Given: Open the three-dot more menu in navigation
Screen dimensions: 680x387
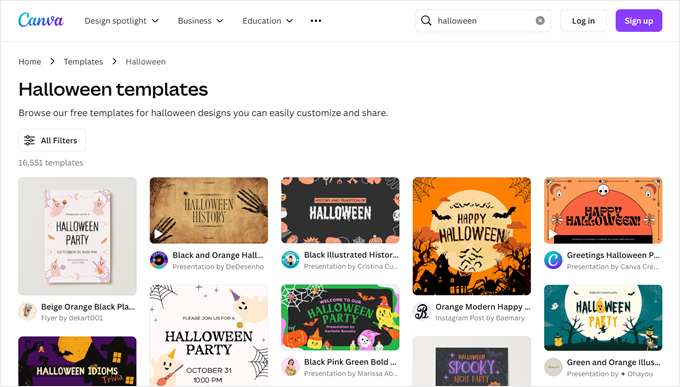Looking at the screenshot, I should tap(316, 21).
